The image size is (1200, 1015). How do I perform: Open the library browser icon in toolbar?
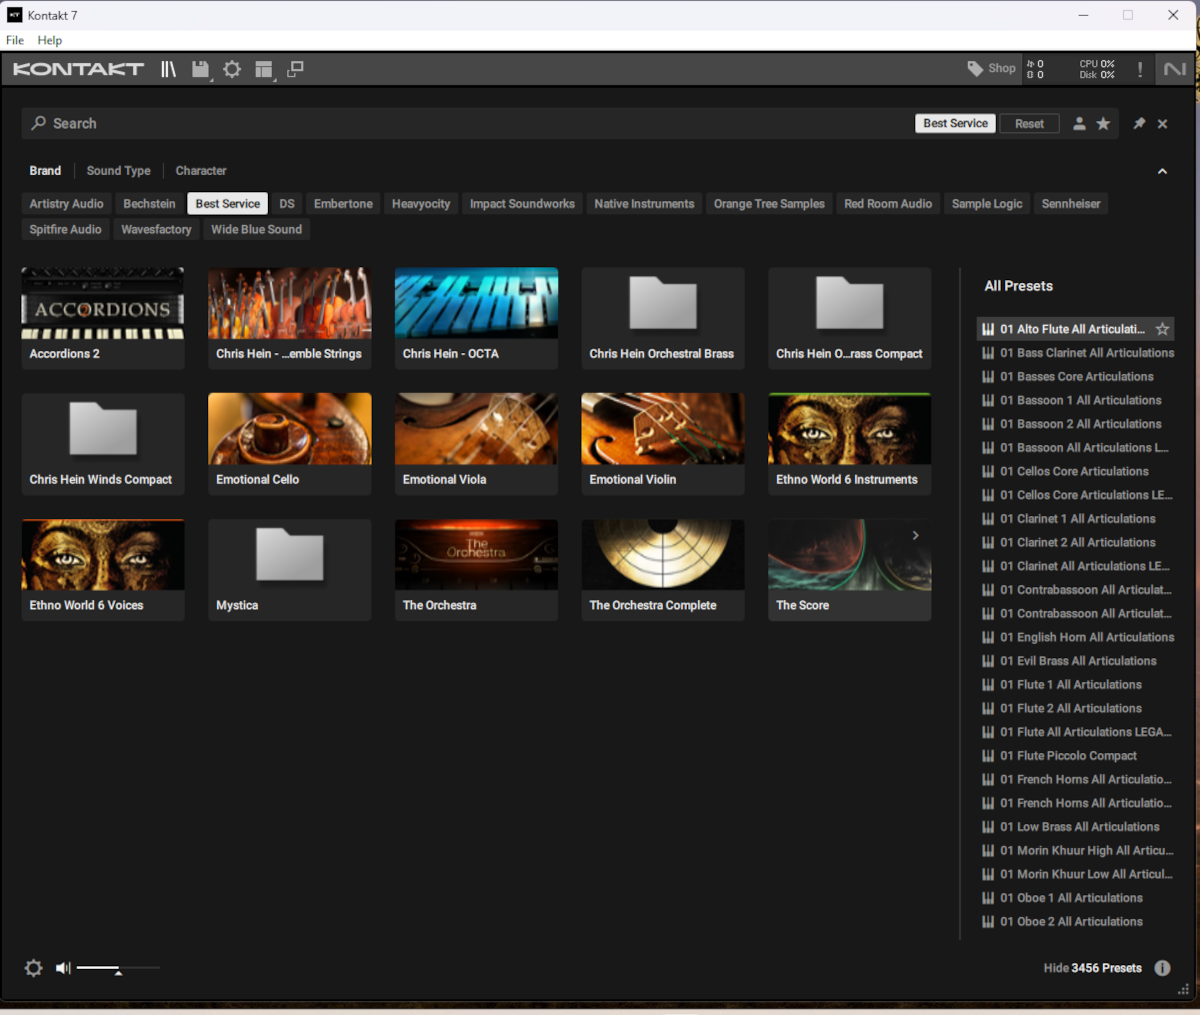(x=168, y=69)
